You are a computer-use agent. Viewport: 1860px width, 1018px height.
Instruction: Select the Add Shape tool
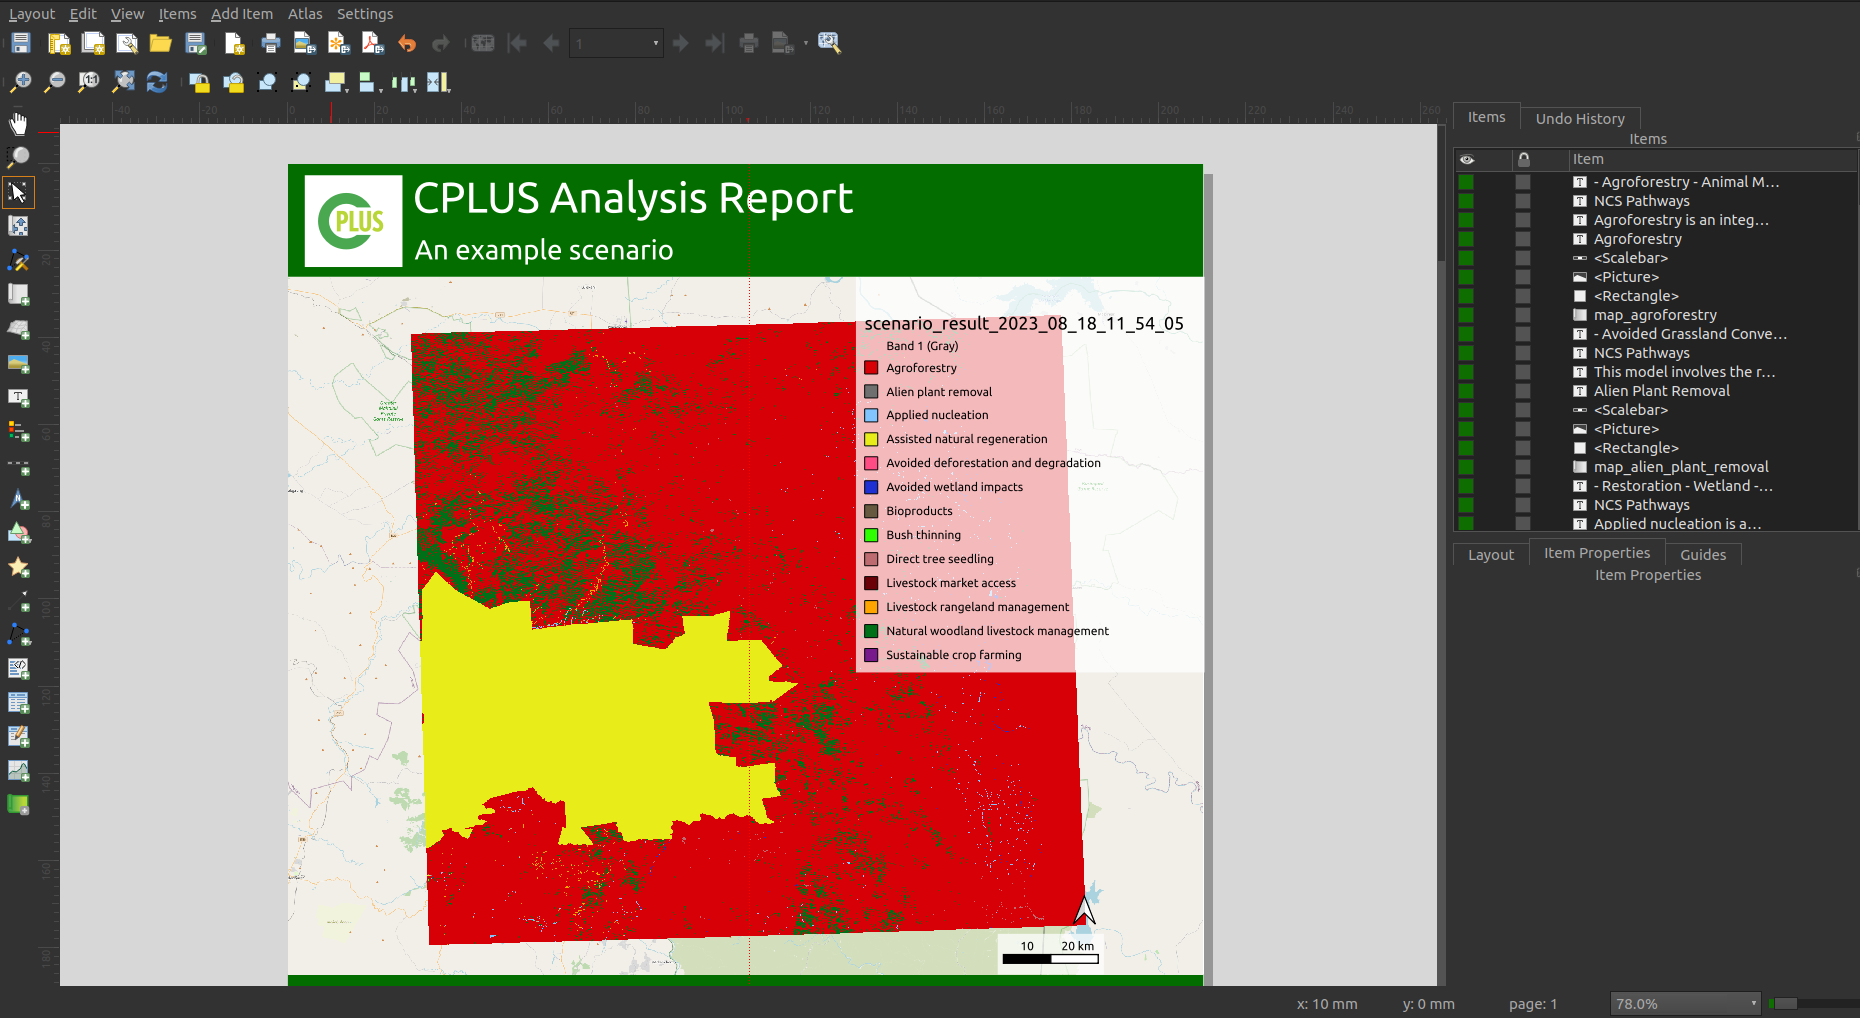tap(18, 533)
